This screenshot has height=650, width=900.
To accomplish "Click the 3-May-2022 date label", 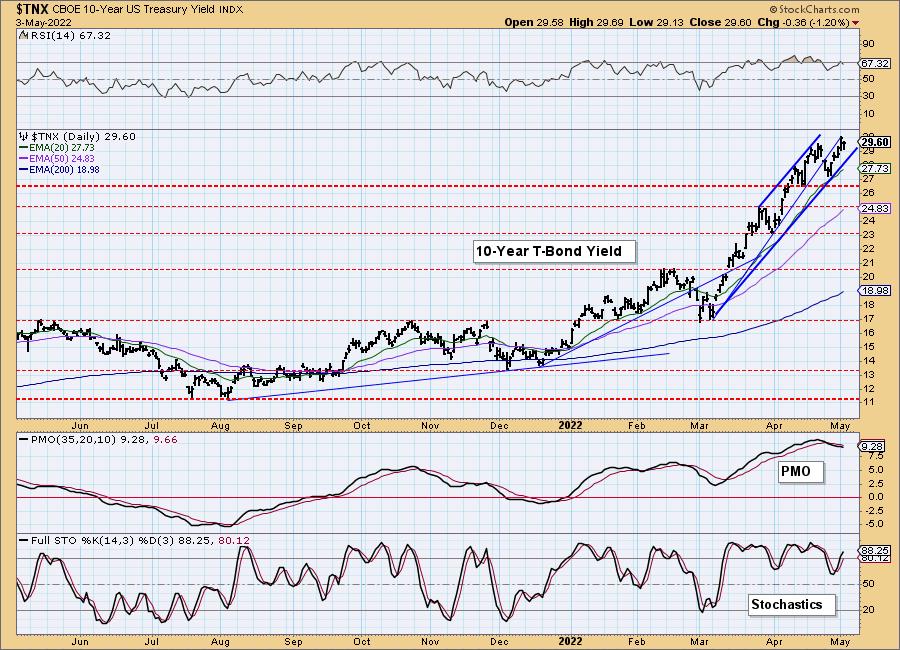I will coord(43,22).
